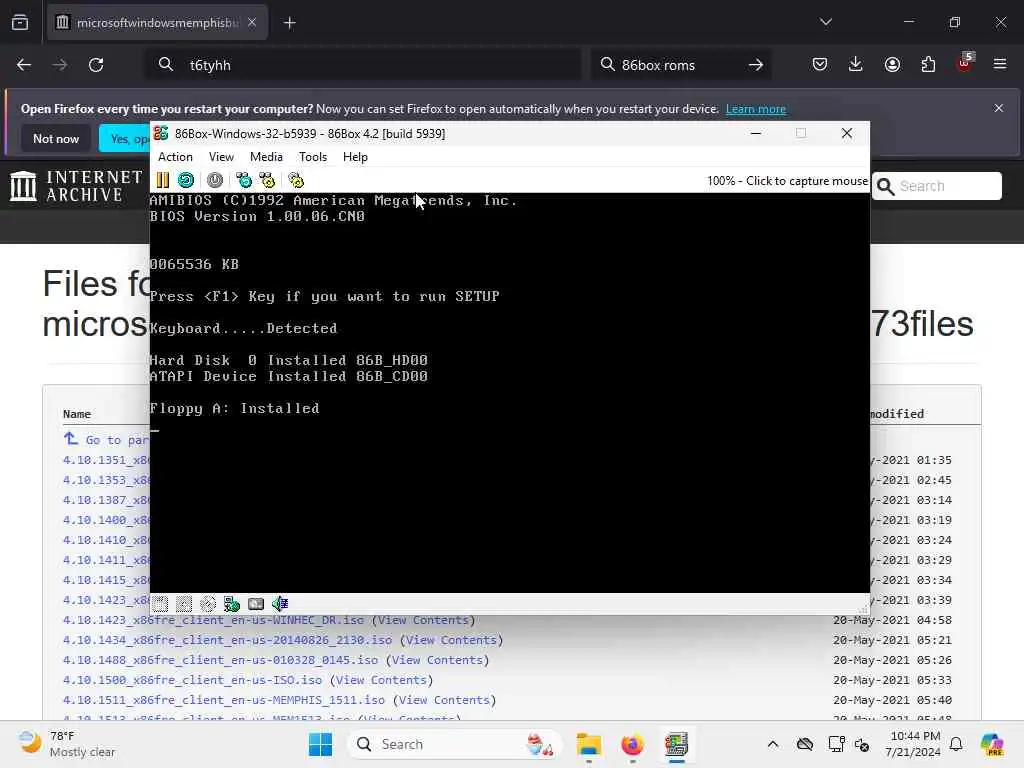
Task: Click second floppy drive status icon
Action: [184, 604]
